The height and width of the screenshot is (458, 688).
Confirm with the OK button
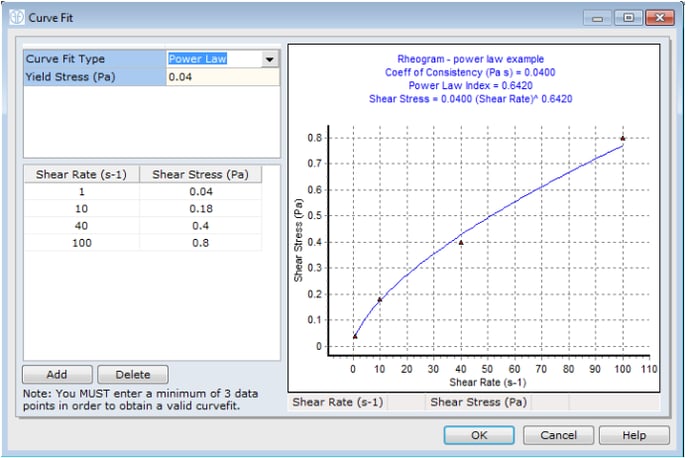pyautogui.click(x=478, y=435)
